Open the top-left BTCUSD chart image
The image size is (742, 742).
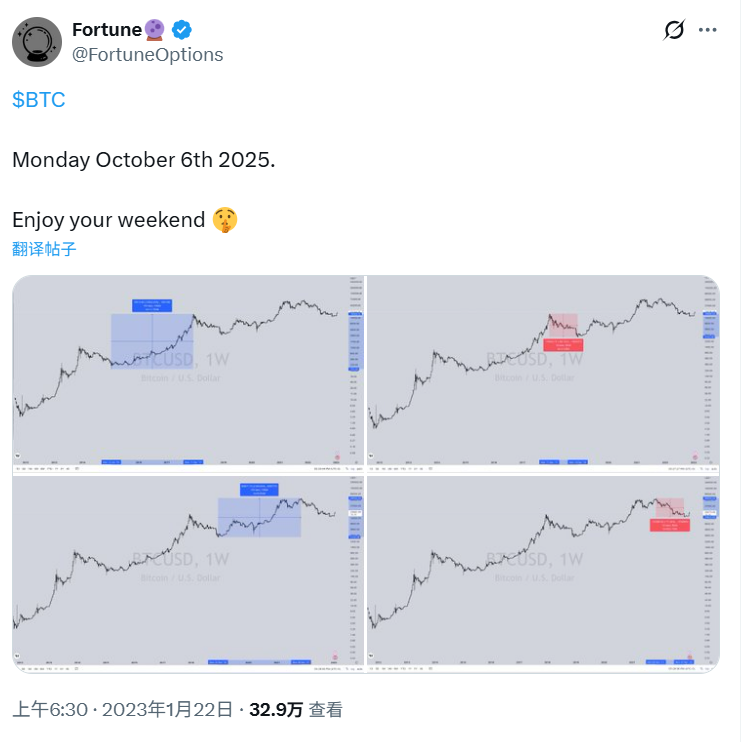tap(189, 373)
